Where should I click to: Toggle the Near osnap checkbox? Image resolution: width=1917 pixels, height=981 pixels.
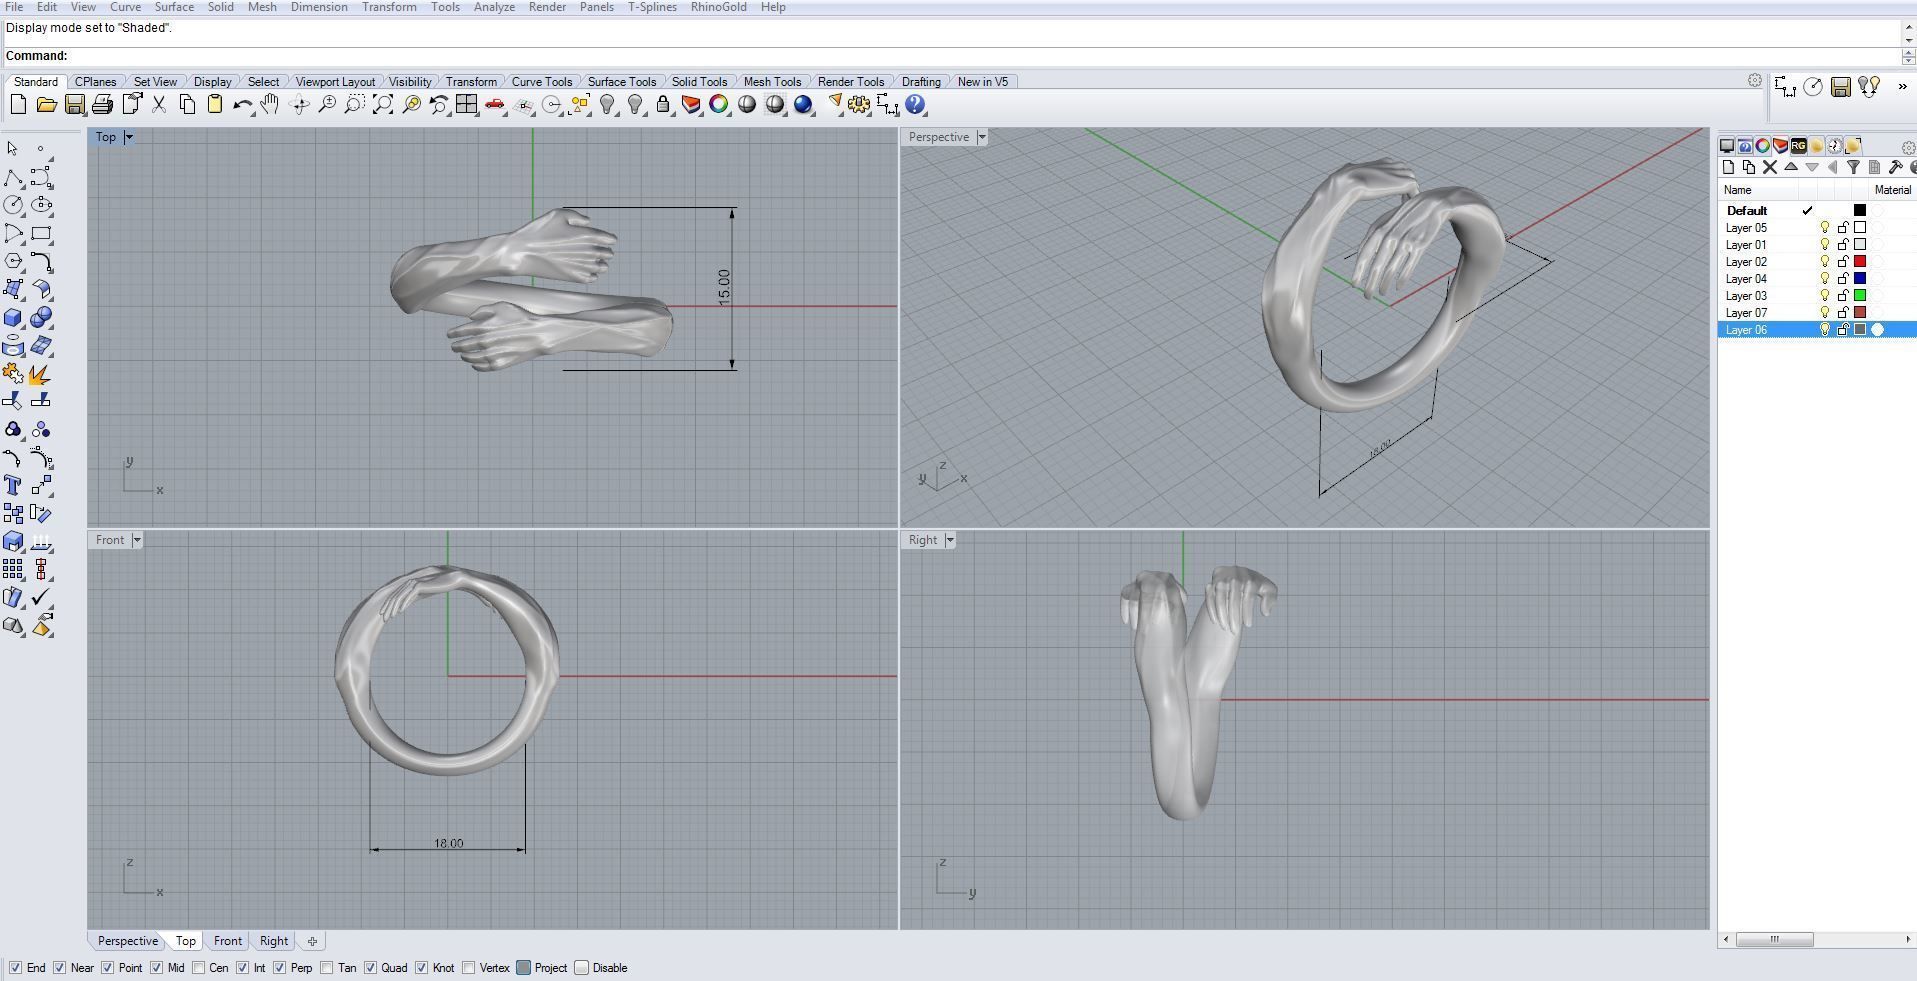(x=59, y=968)
